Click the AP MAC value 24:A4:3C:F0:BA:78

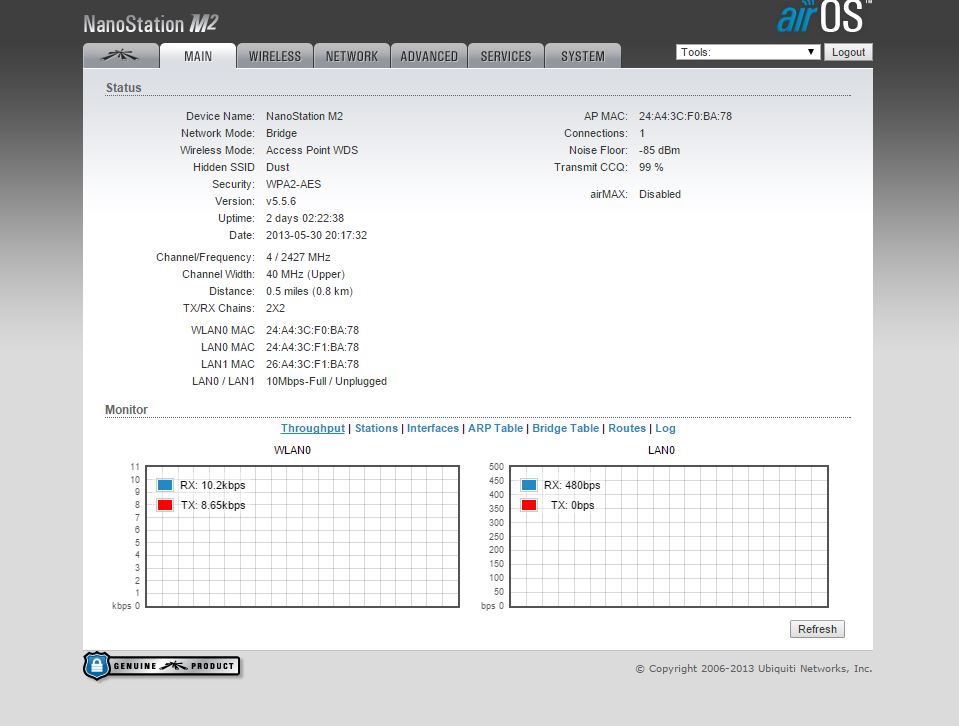(x=685, y=116)
